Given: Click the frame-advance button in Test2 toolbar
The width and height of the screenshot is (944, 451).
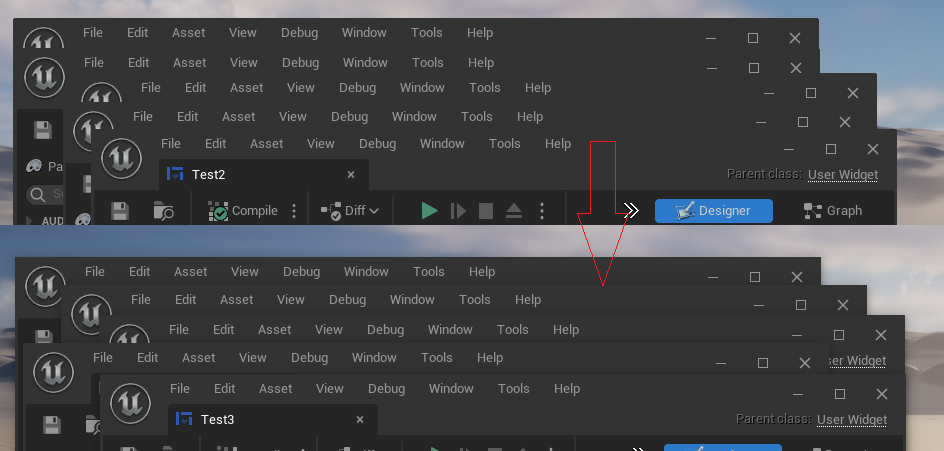Looking at the screenshot, I should 458,211.
